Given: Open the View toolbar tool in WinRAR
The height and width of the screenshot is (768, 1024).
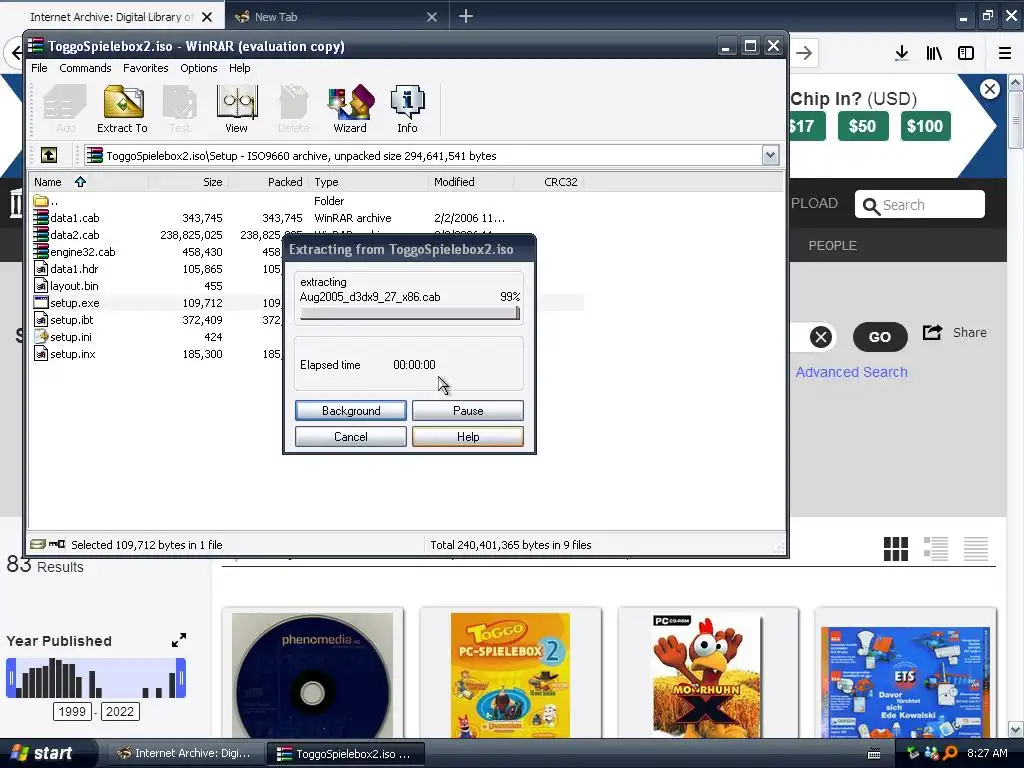Looking at the screenshot, I should 236,109.
